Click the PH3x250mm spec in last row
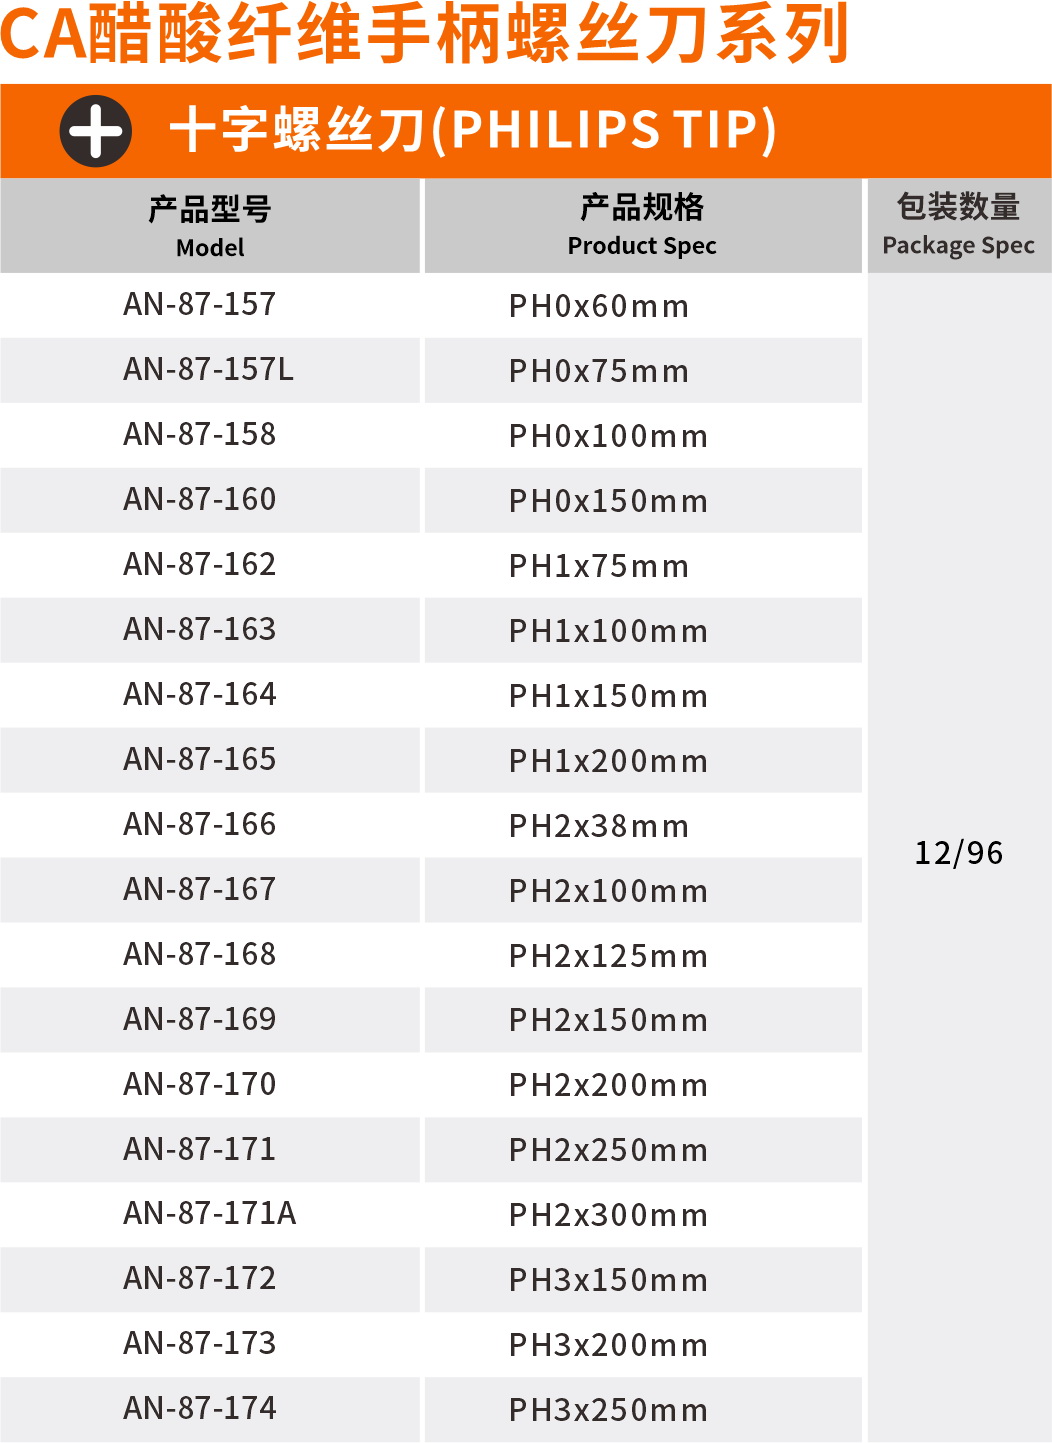 pos(608,1410)
